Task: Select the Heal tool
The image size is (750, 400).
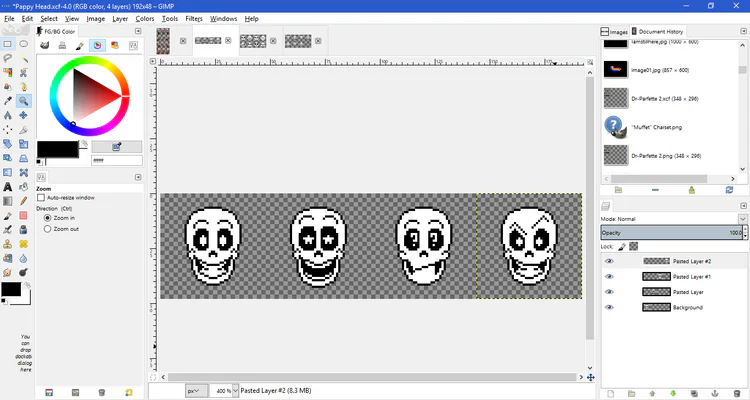Action: [x=23, y=244]
